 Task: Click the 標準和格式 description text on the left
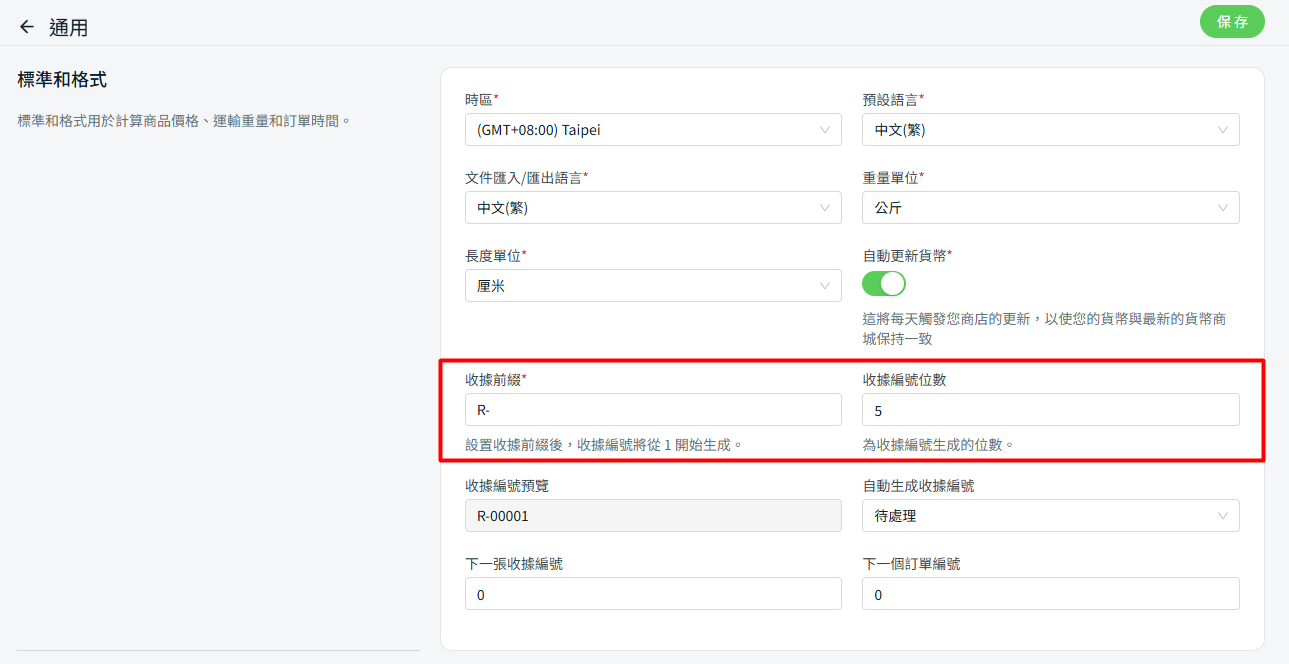pos(185,121)
